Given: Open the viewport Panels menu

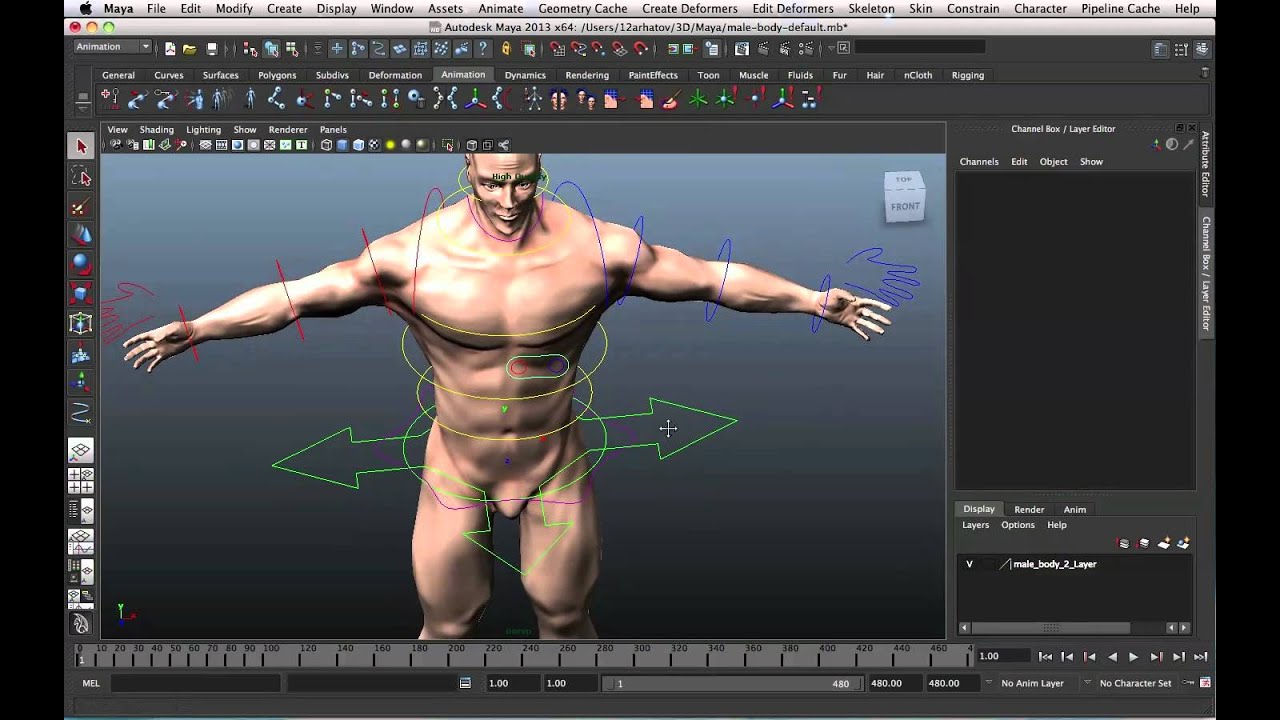Looking at the screenshot, I should (x=333, y=129).
